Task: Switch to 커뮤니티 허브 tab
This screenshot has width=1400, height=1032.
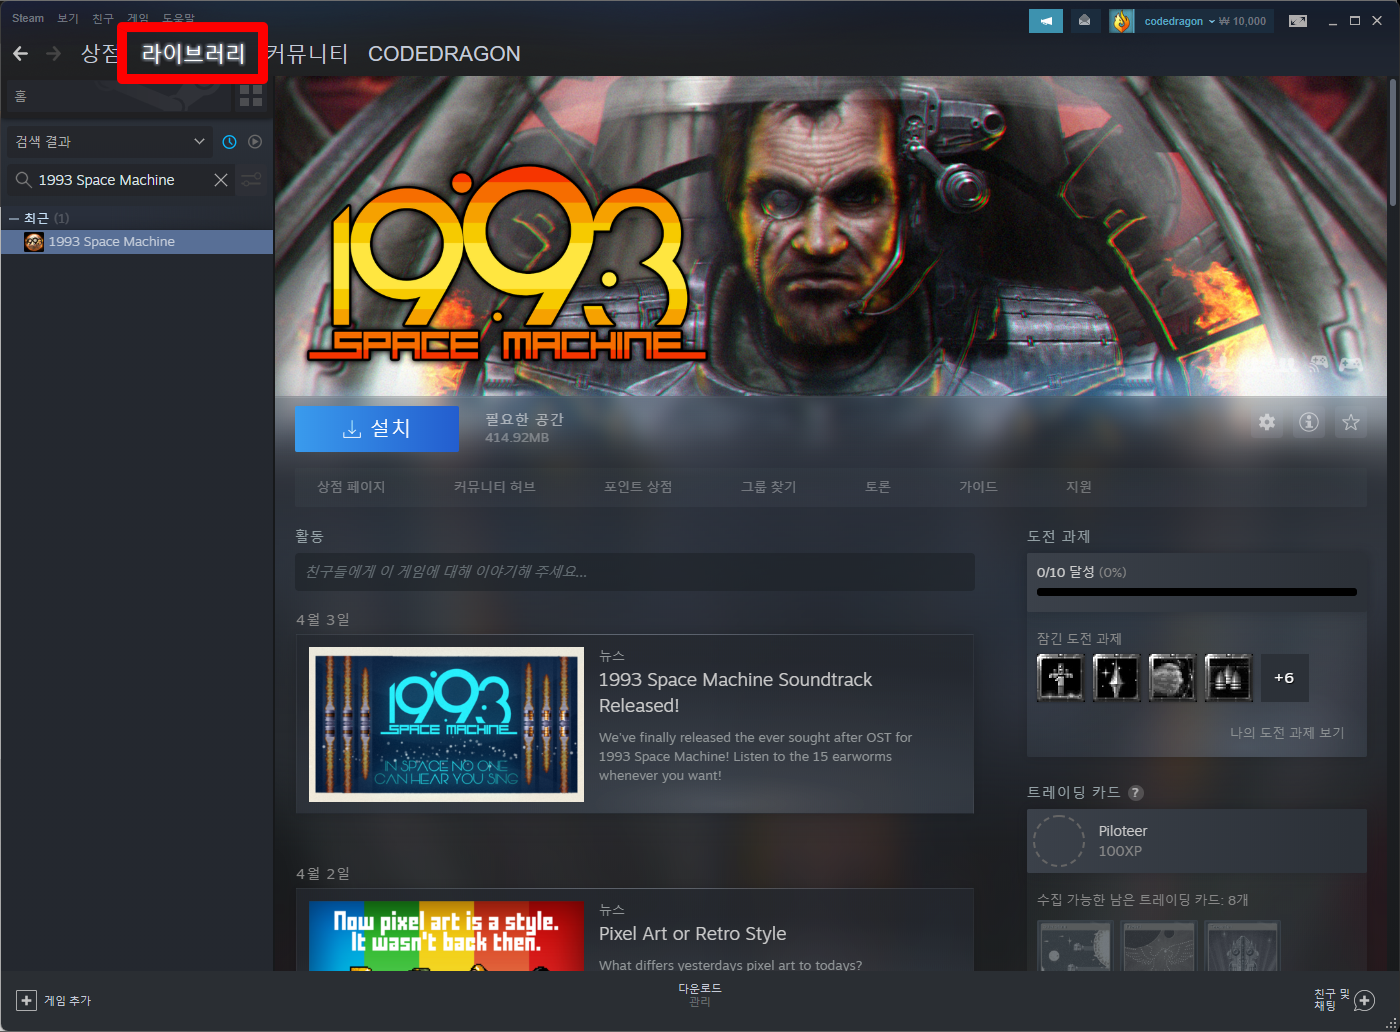Action: (494, 487)
